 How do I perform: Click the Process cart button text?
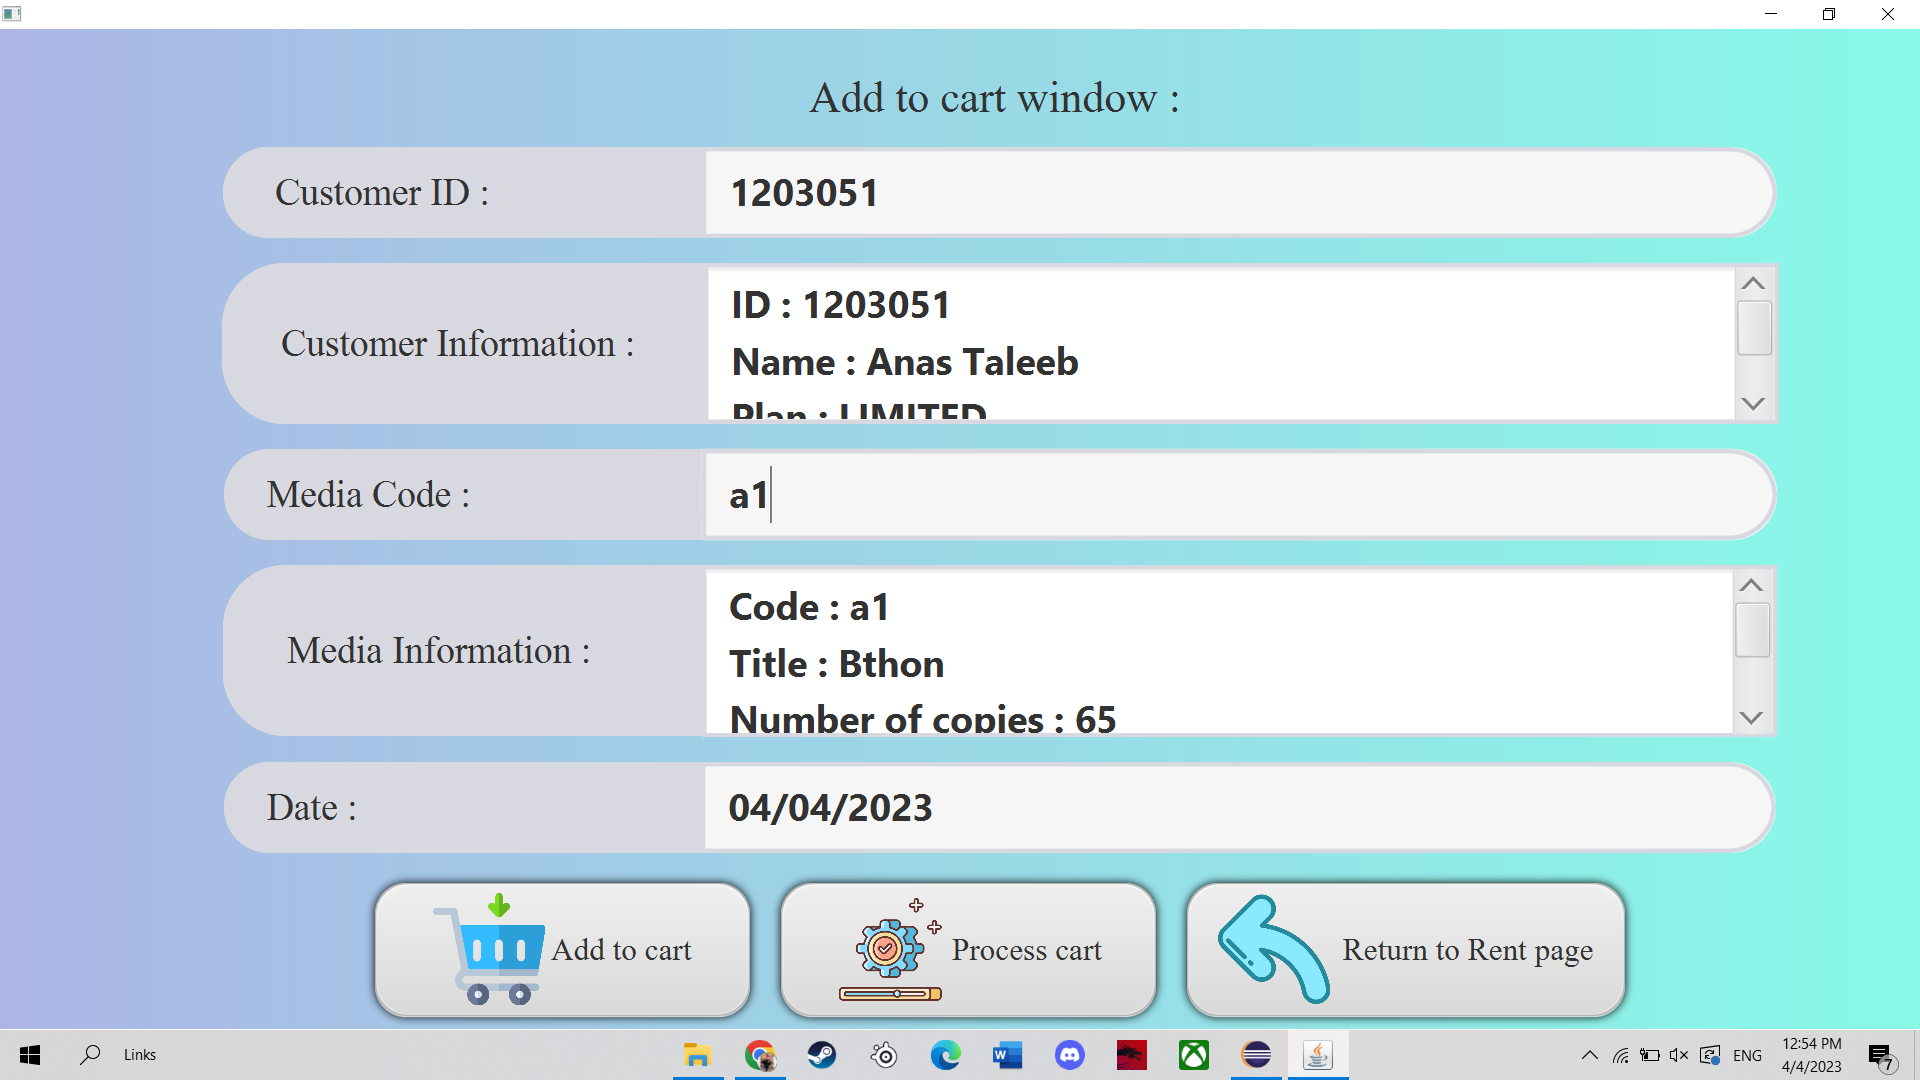[x=1026, y=950]
